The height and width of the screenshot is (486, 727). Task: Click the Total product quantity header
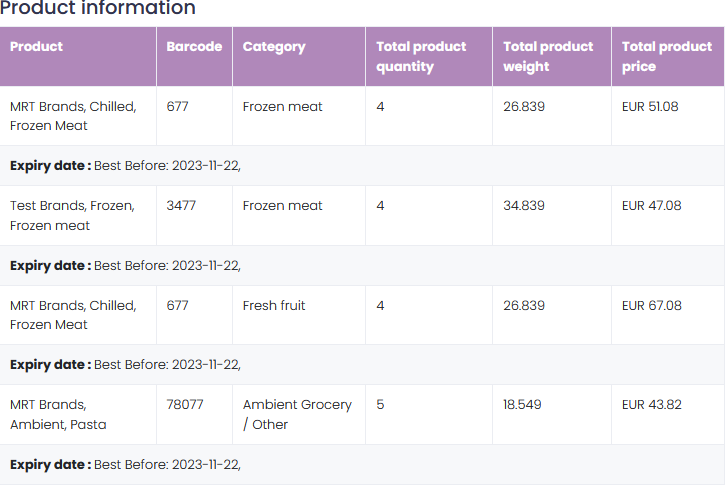(x=421, y=56)
